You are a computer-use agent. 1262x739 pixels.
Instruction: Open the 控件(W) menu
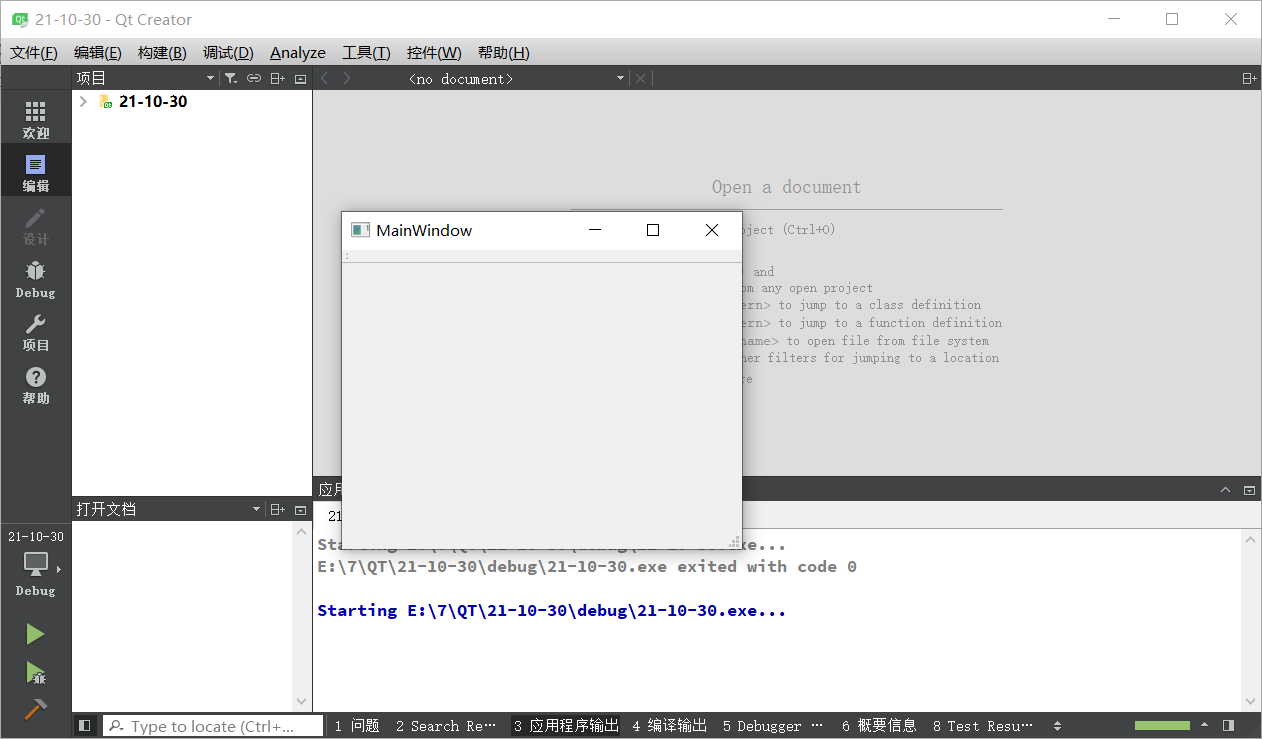click(x=434, y=53)
